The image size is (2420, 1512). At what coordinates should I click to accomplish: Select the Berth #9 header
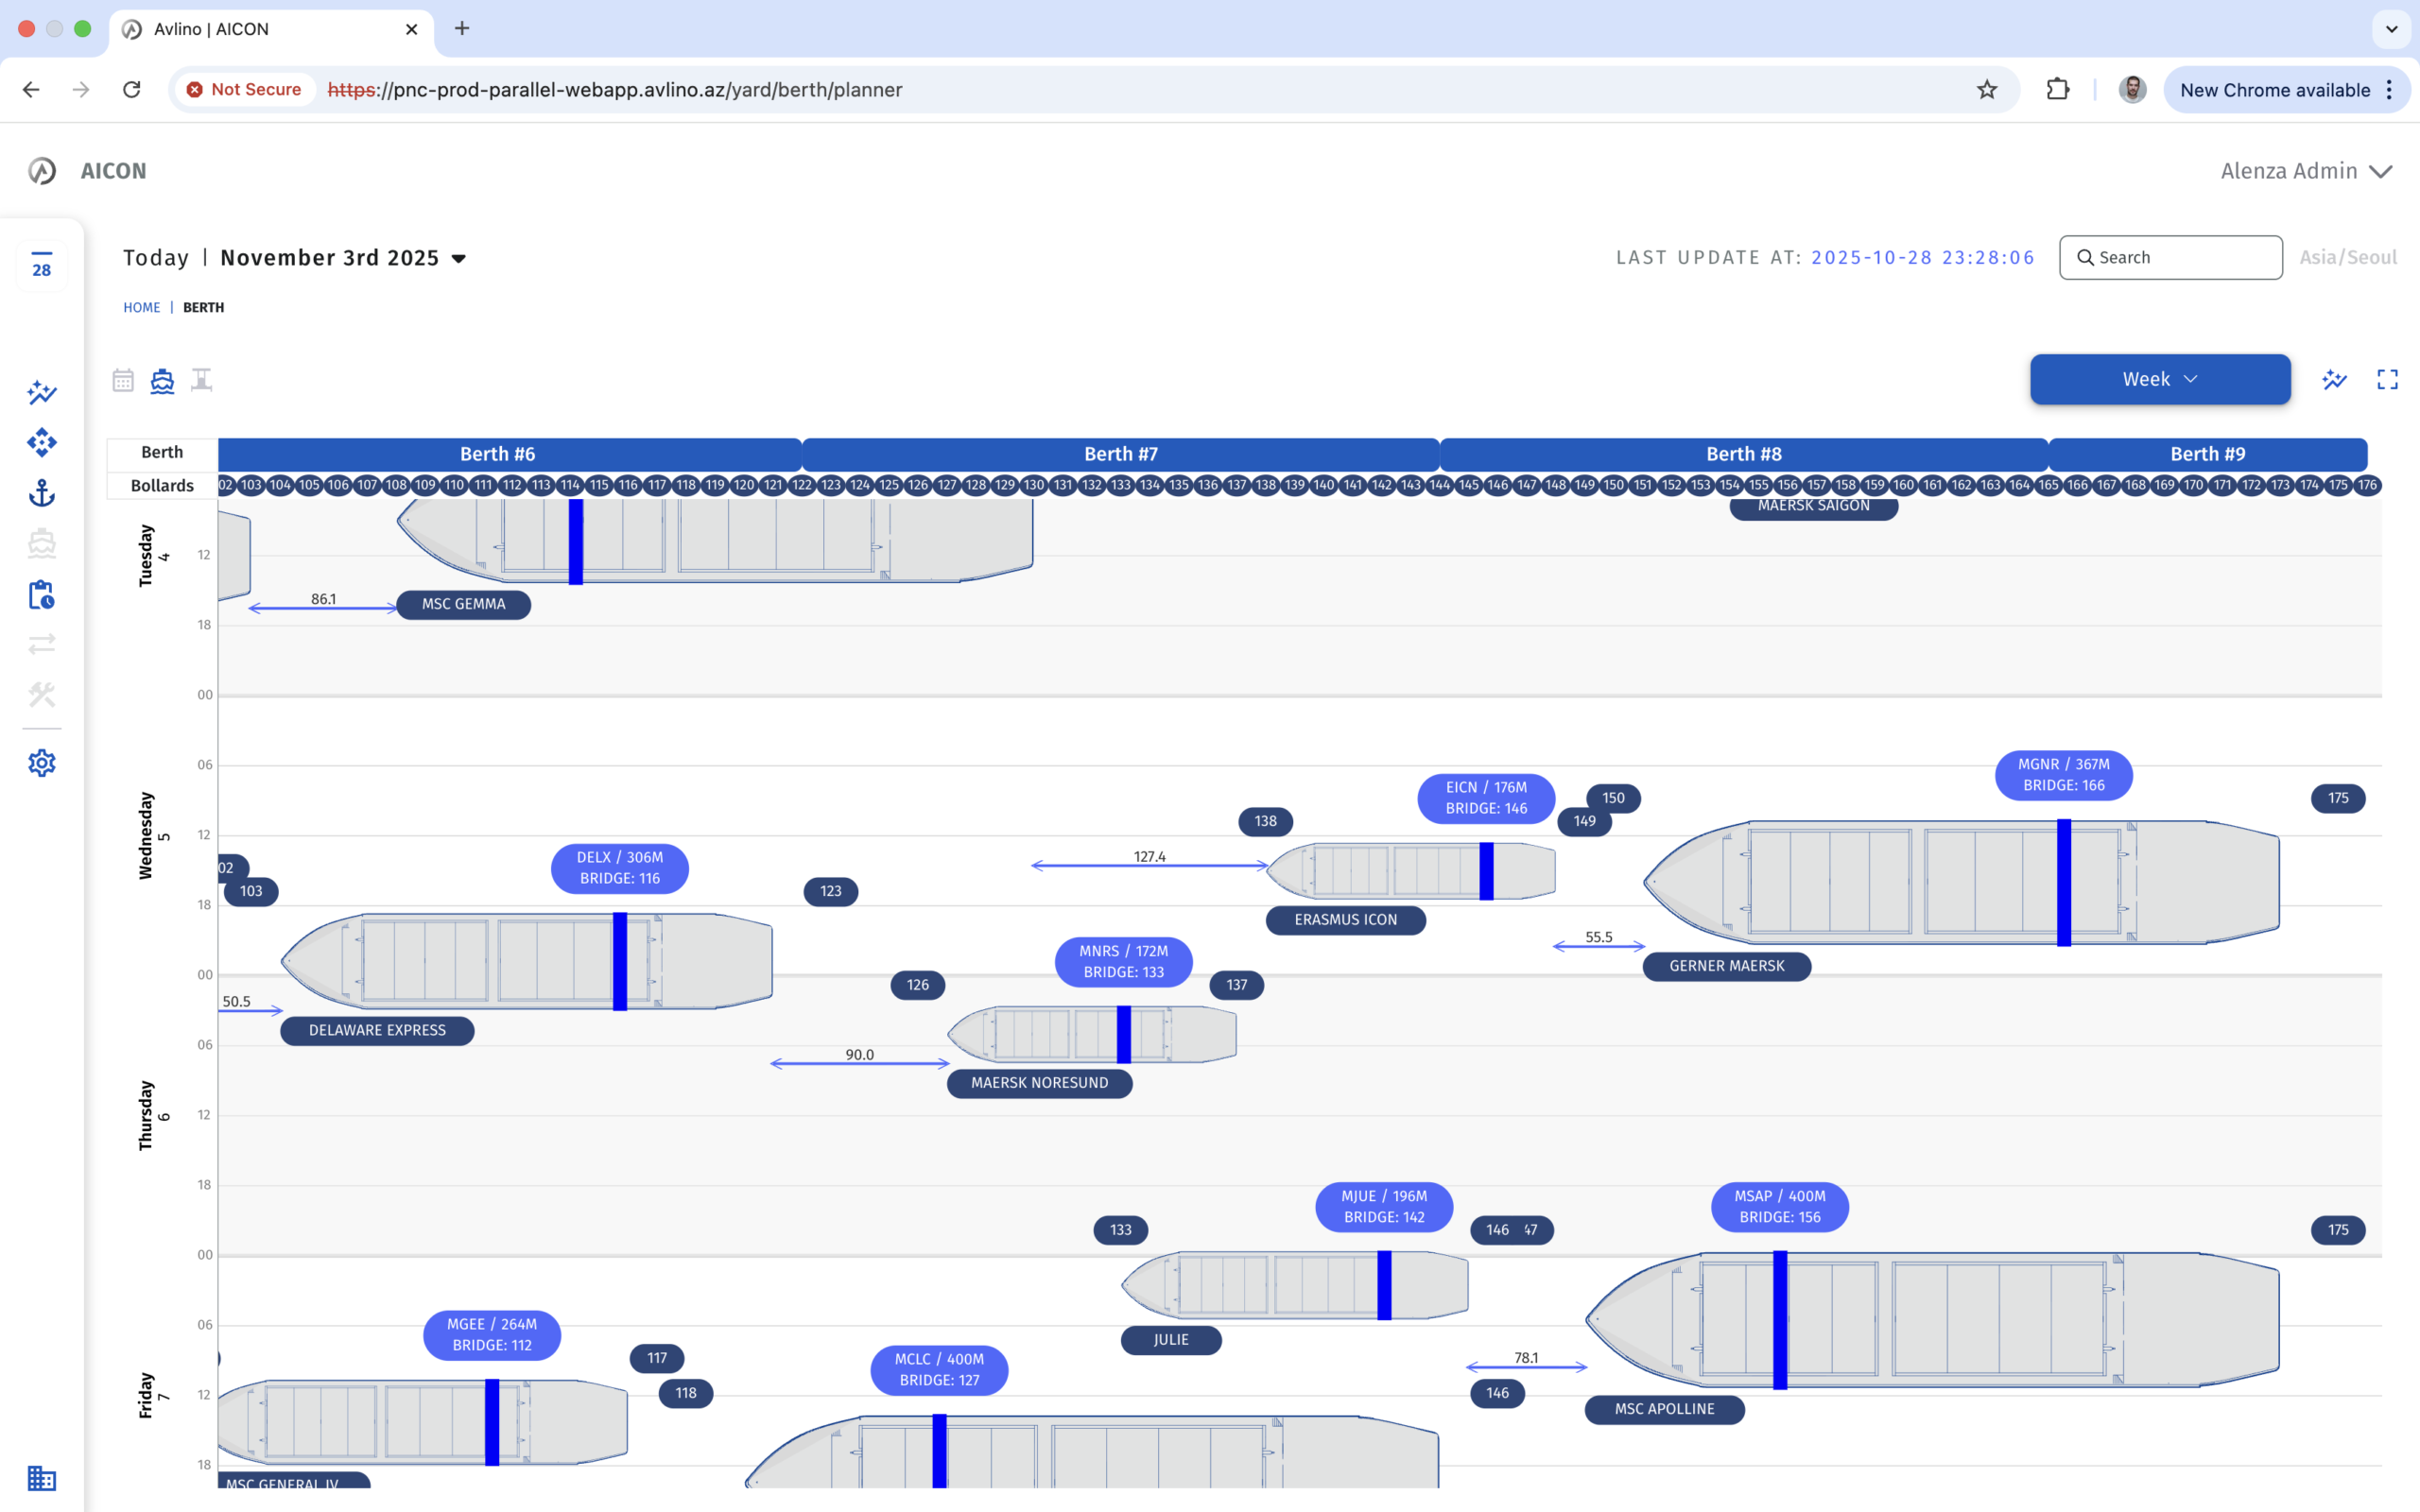[x=2208, y=454]
